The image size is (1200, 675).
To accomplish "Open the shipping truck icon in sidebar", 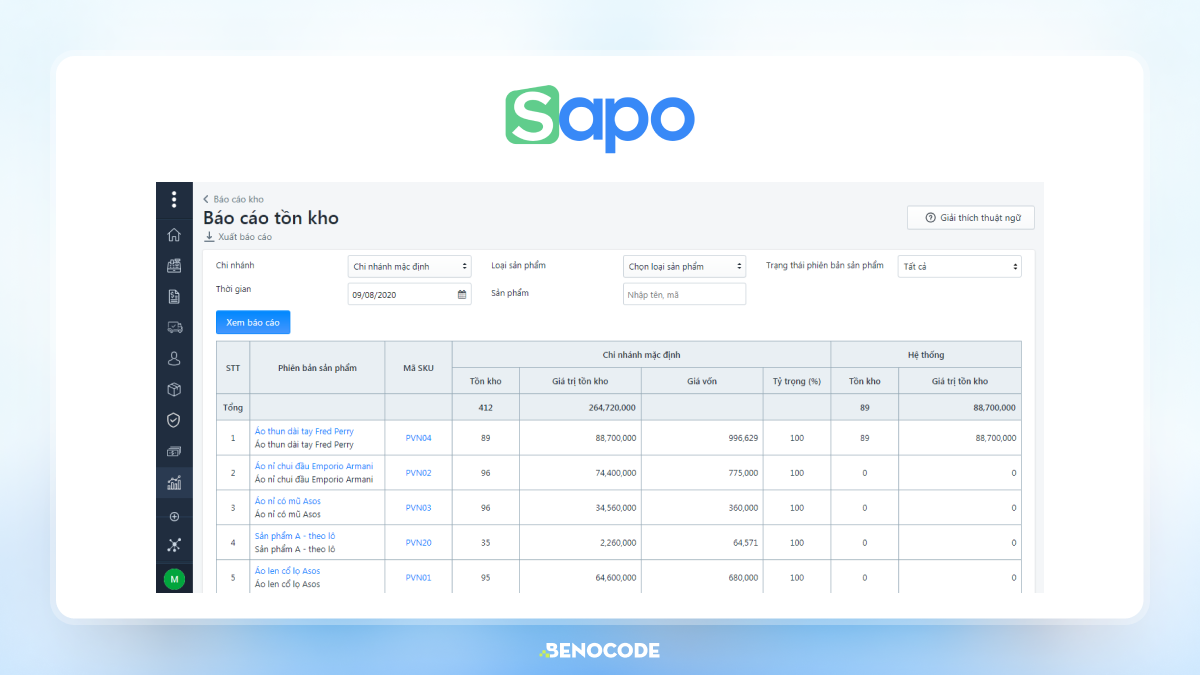I will [x=174, y=327].
